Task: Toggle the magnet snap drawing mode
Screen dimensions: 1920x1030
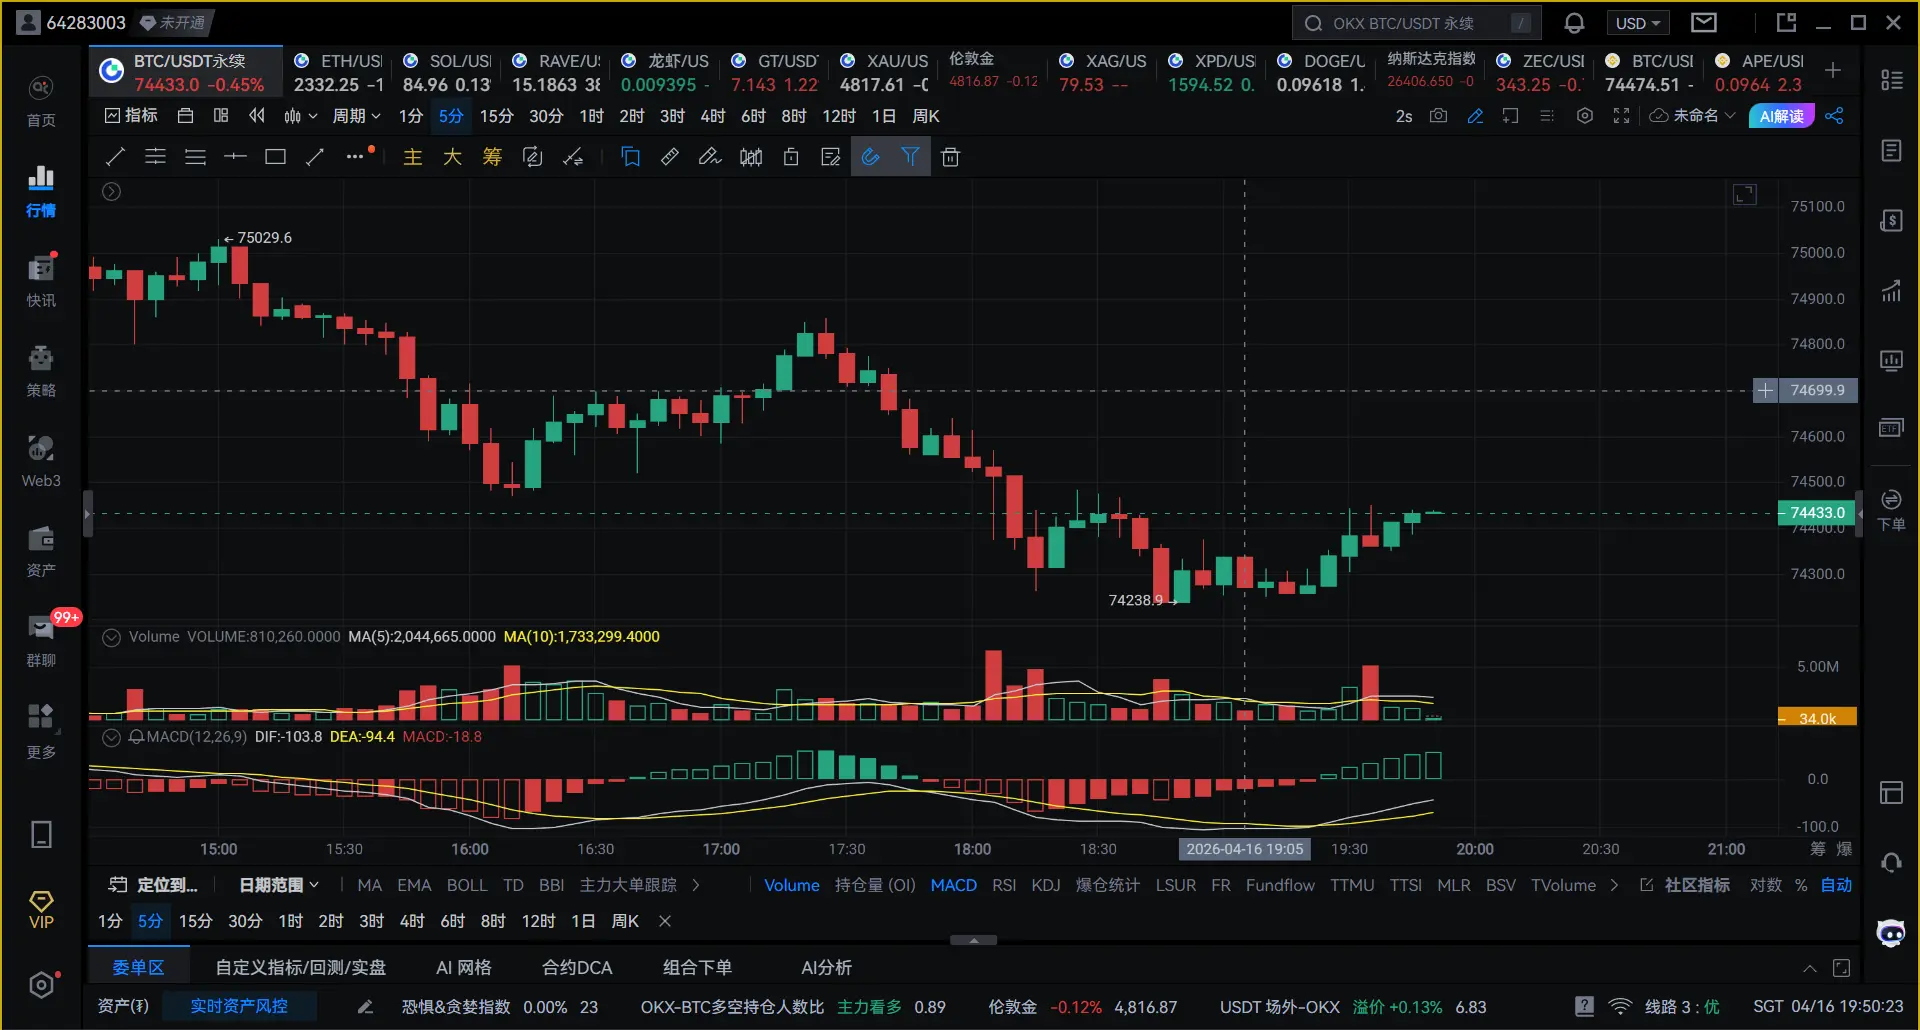Action: (x=871, y=157)
